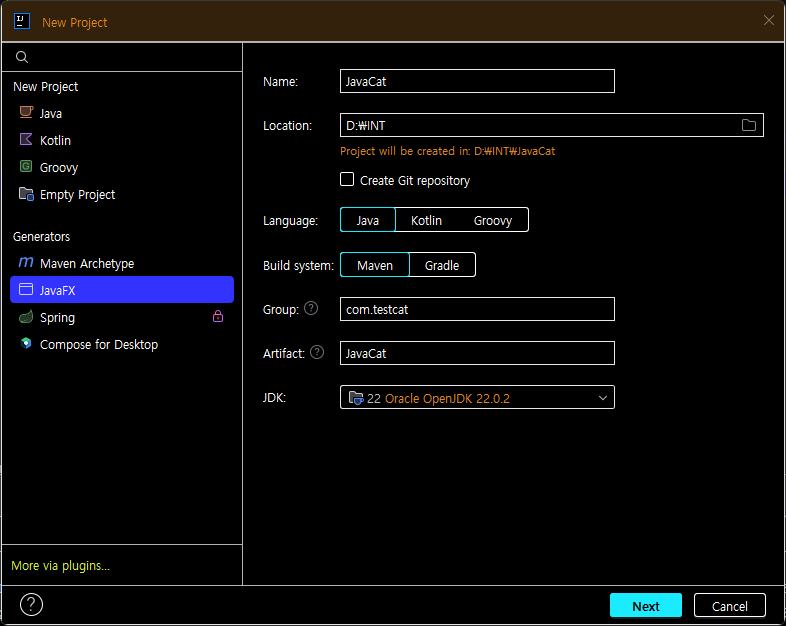Choose Gradle build system
This screenshot has height=626, width=786.
coord(442,265)
